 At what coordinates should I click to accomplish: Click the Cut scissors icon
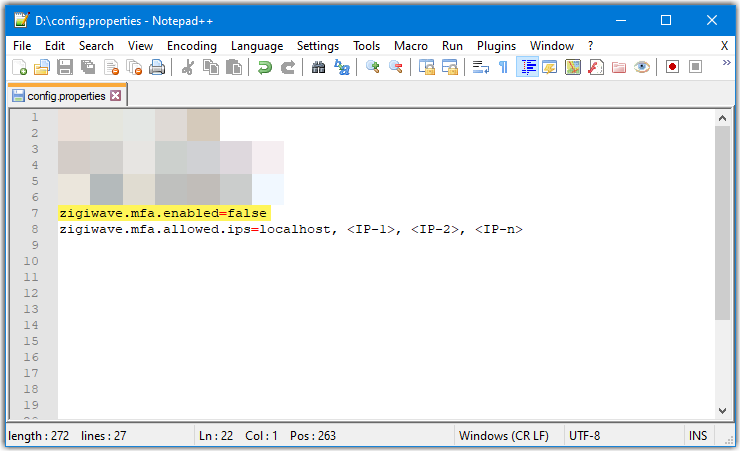tap(187, 67)
